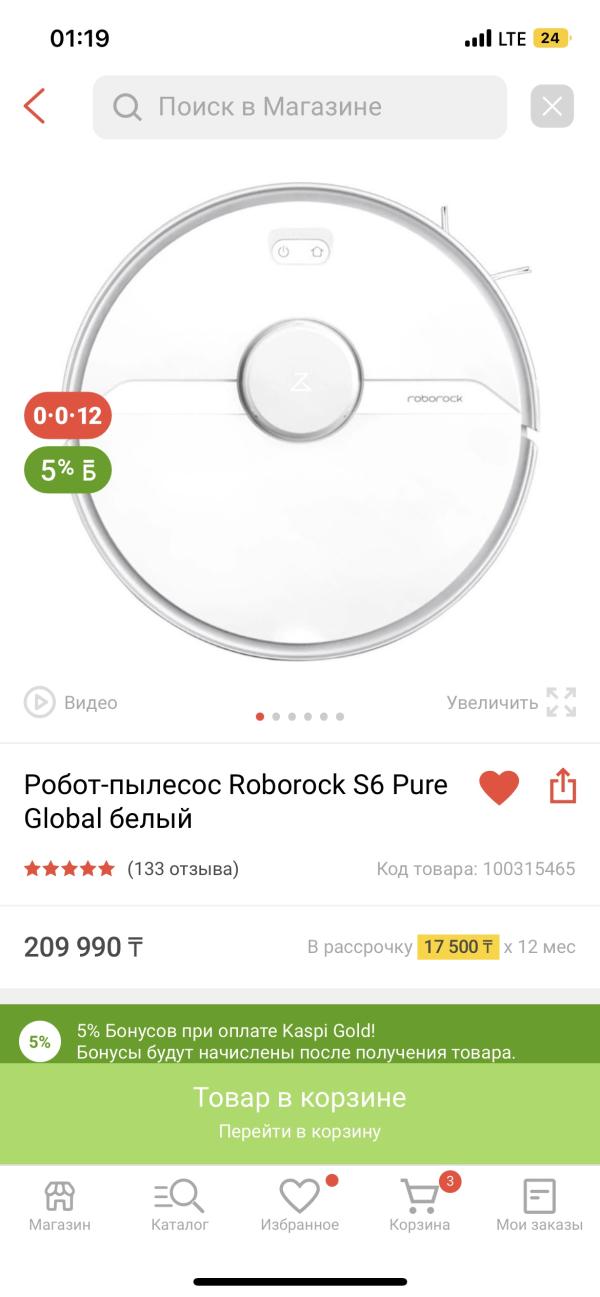Select the last image pagination dot

pos(340,717)
